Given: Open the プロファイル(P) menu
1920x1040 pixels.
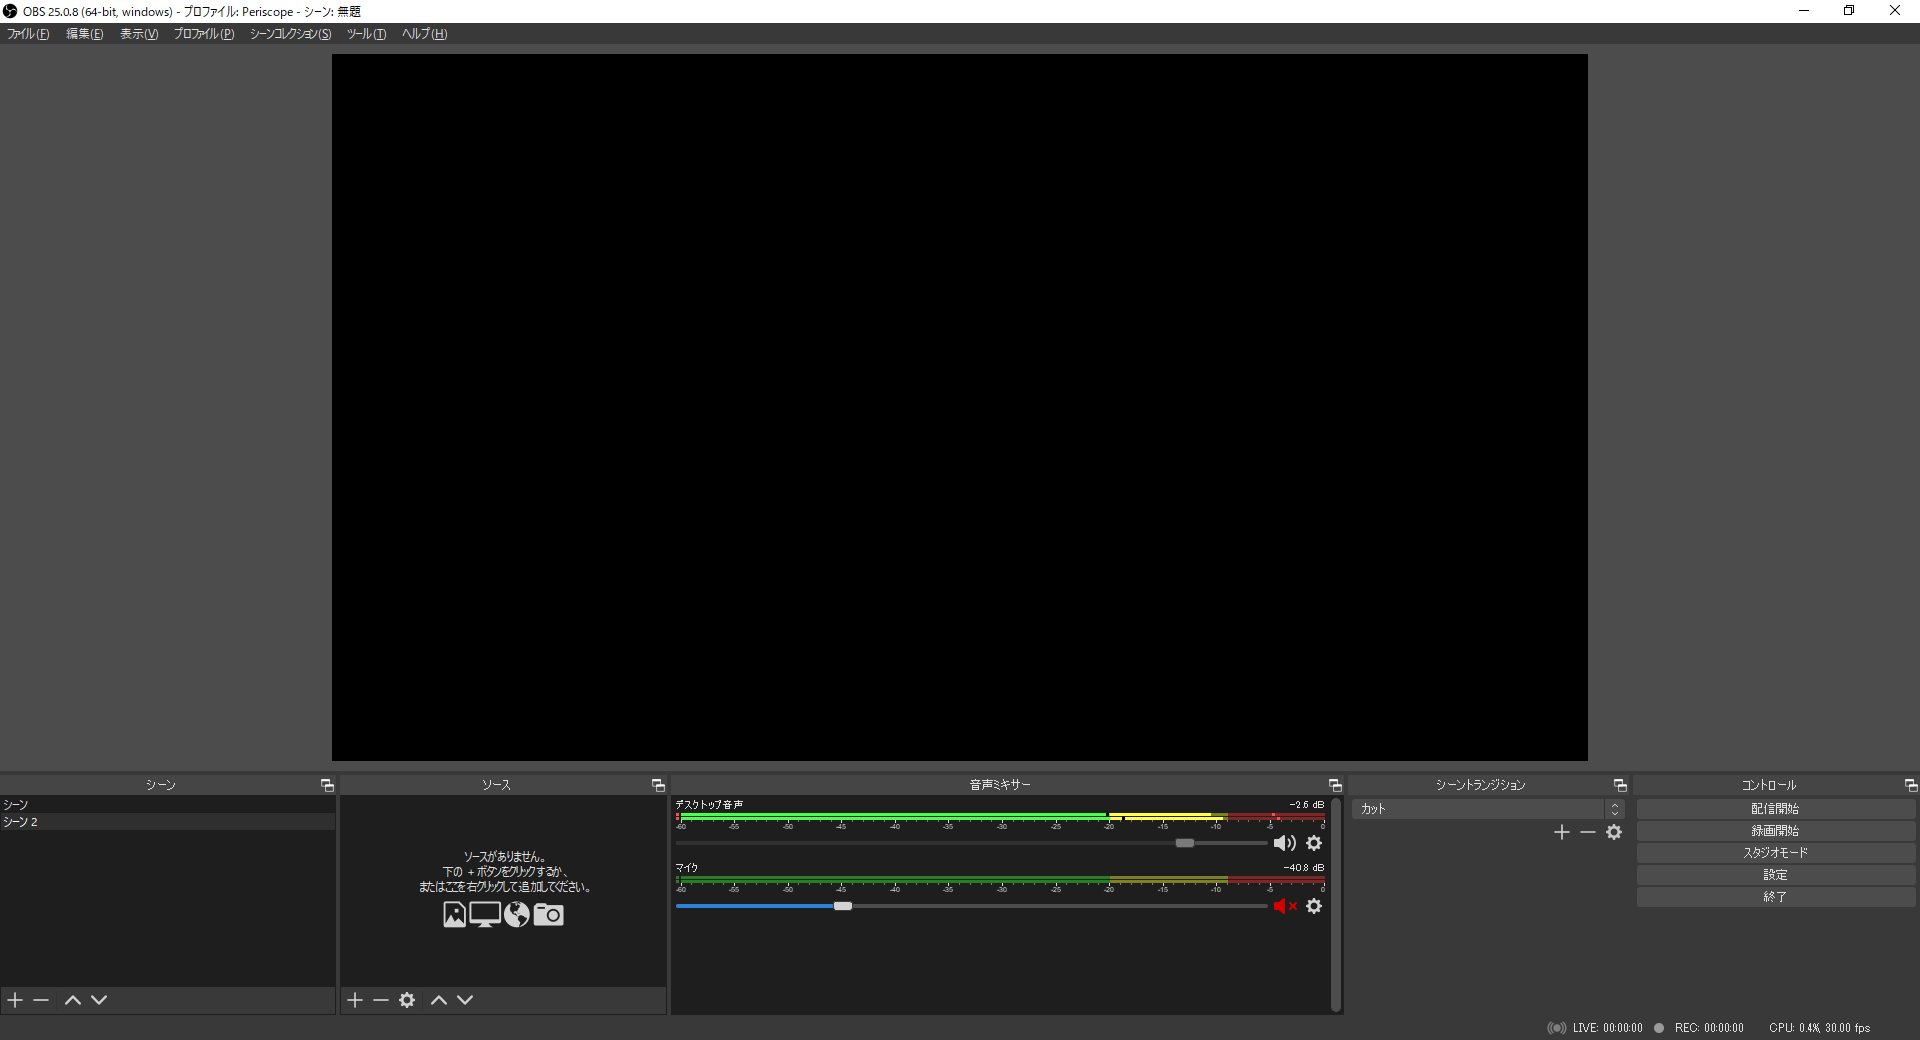Looking at the screenshot, I should 204,34.
